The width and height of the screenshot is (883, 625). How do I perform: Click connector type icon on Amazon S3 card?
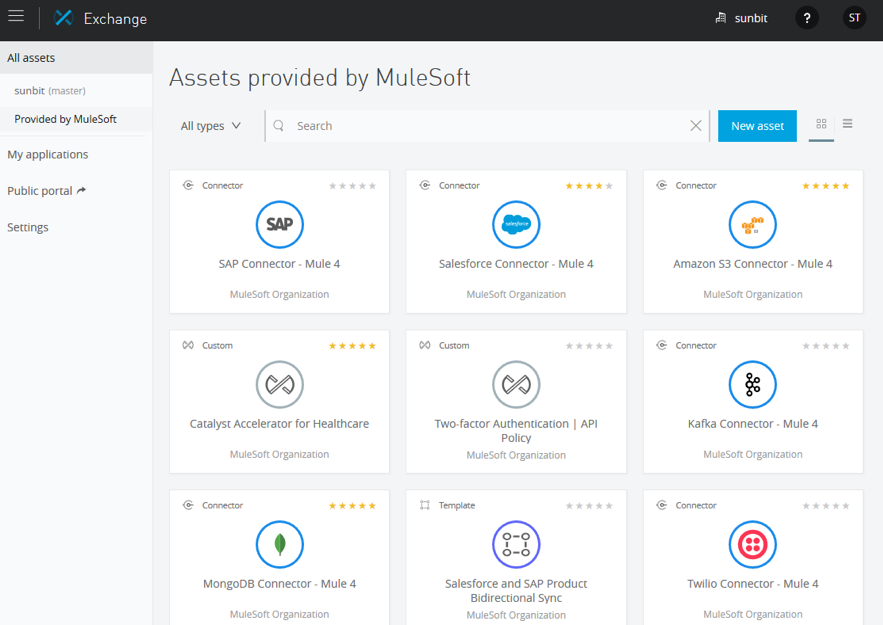[x=662, y=185]
